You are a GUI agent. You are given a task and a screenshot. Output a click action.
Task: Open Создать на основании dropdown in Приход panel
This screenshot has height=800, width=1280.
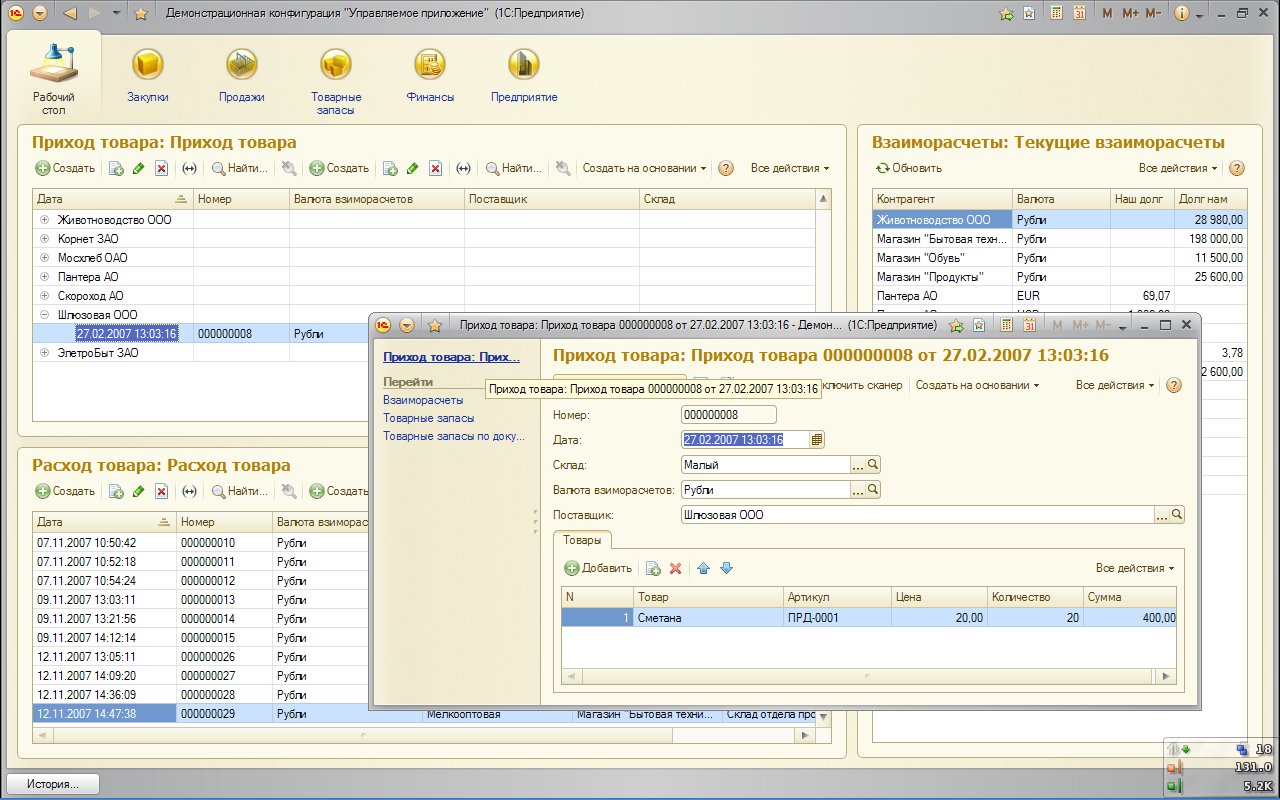point(645,168)
